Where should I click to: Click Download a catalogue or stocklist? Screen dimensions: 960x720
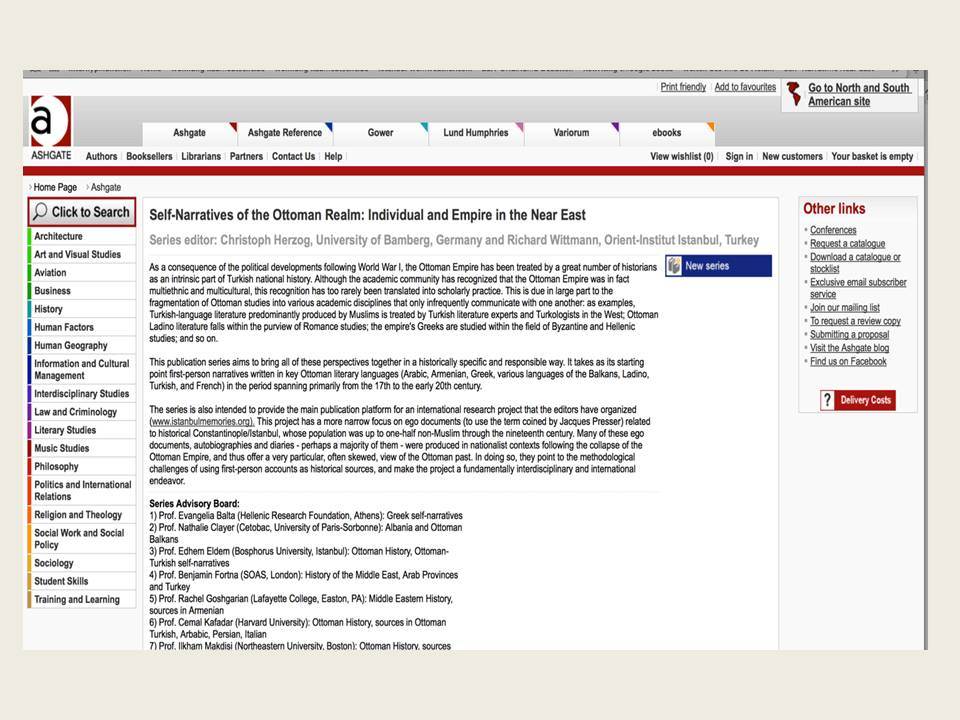tap(855, 263)
